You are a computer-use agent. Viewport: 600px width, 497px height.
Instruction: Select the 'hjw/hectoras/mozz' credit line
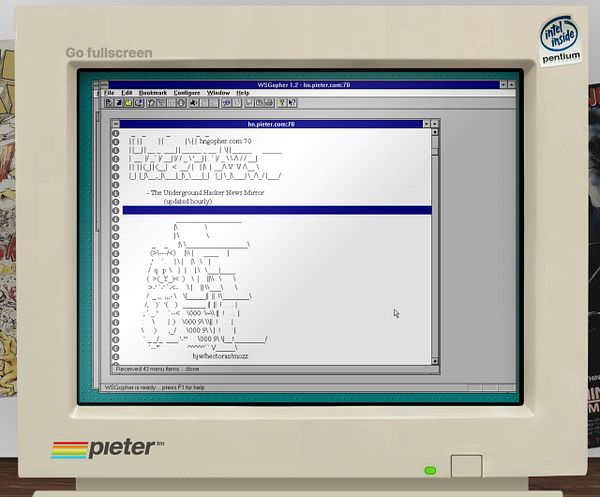(x=220, y=356)
